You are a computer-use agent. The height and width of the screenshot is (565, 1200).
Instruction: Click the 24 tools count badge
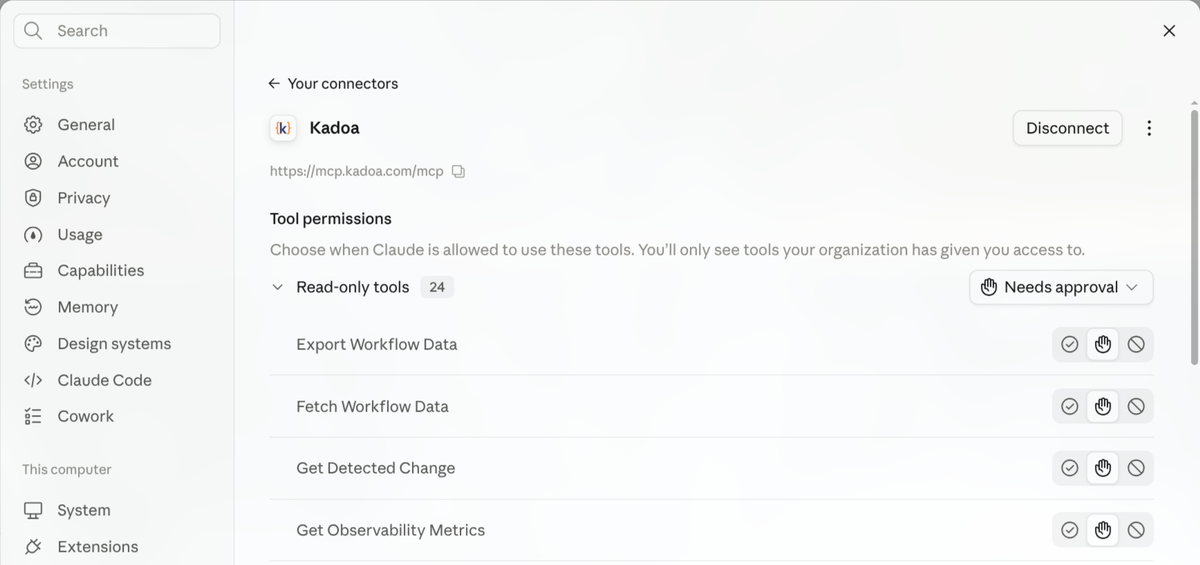pos(437,287)
